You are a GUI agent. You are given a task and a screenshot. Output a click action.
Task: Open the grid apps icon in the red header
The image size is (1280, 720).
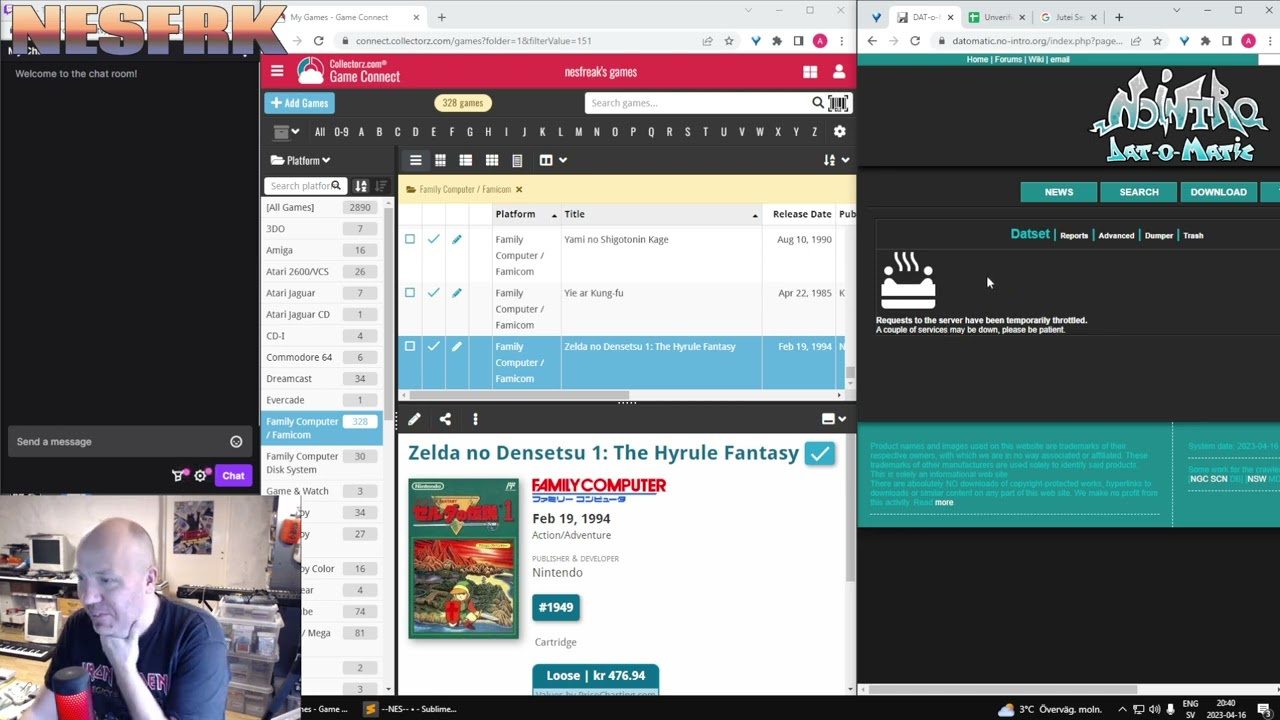[x=810, y=72]
